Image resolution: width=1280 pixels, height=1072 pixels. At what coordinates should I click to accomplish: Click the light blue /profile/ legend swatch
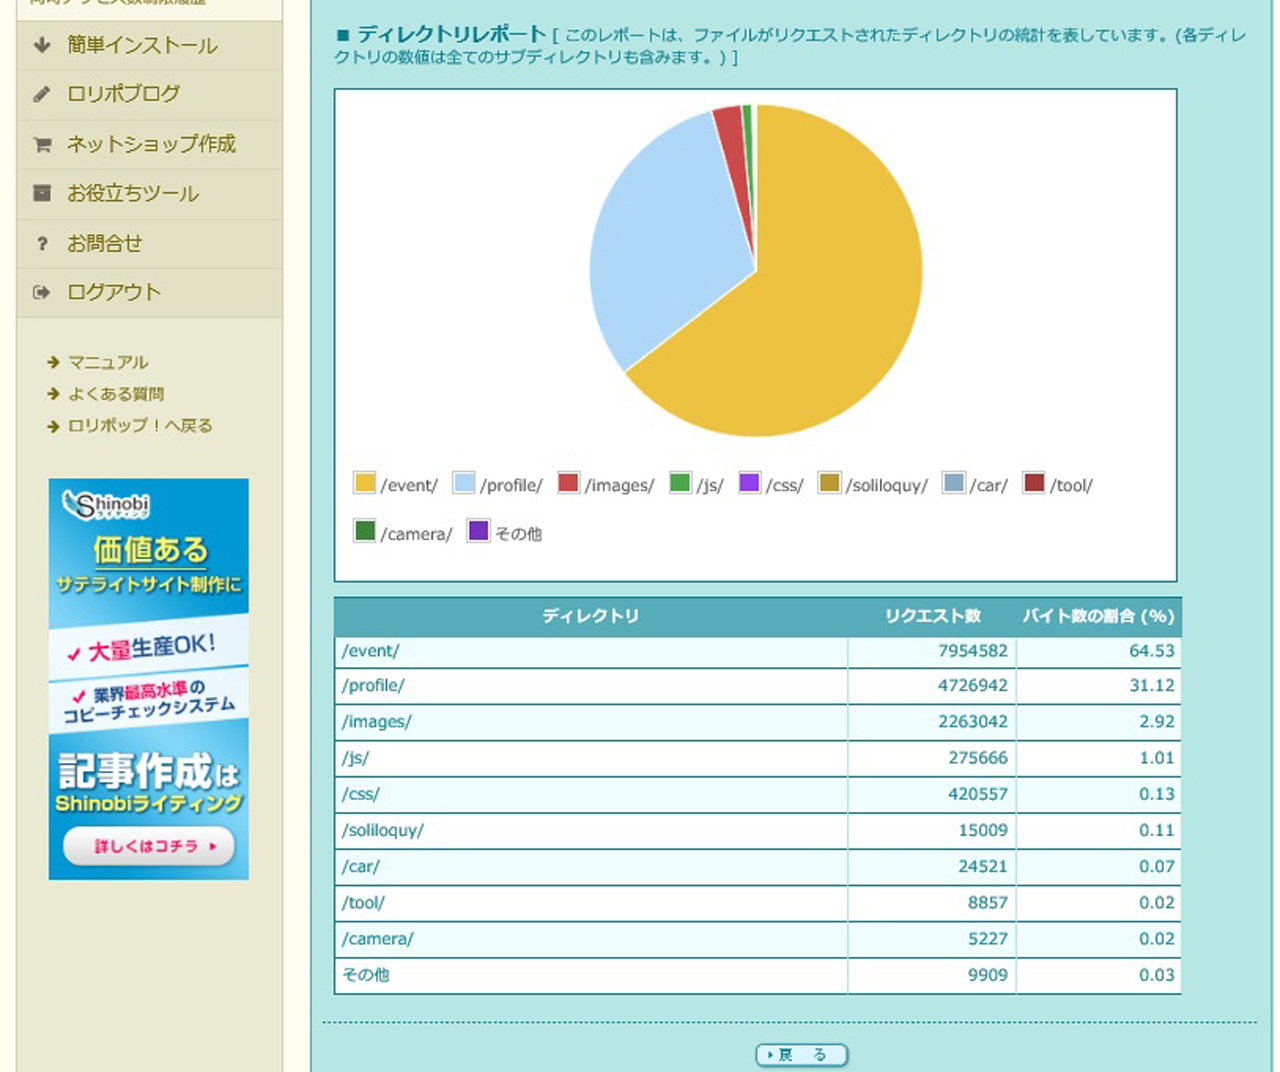click(x=464, y=483)
